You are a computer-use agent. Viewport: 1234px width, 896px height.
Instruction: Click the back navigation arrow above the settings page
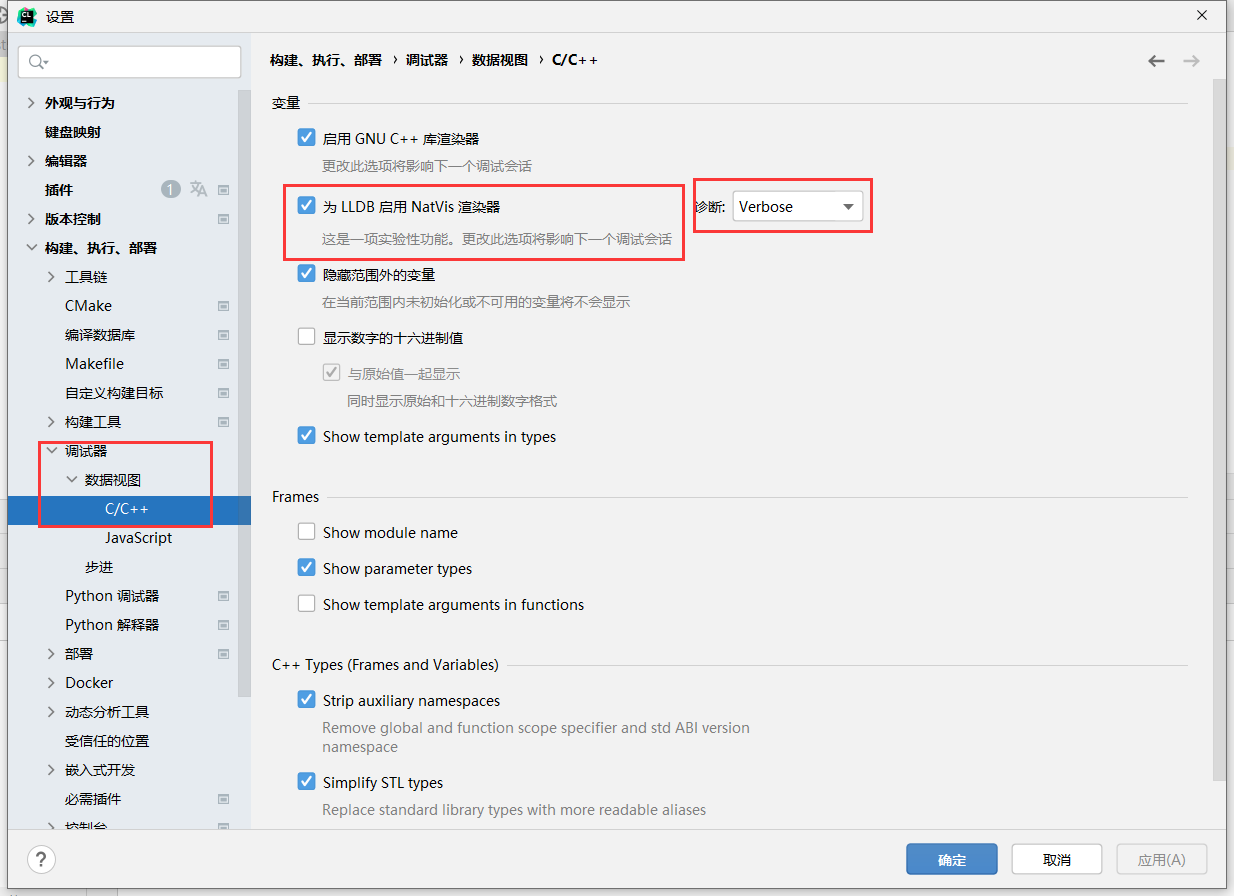(x=1156, y=60)
